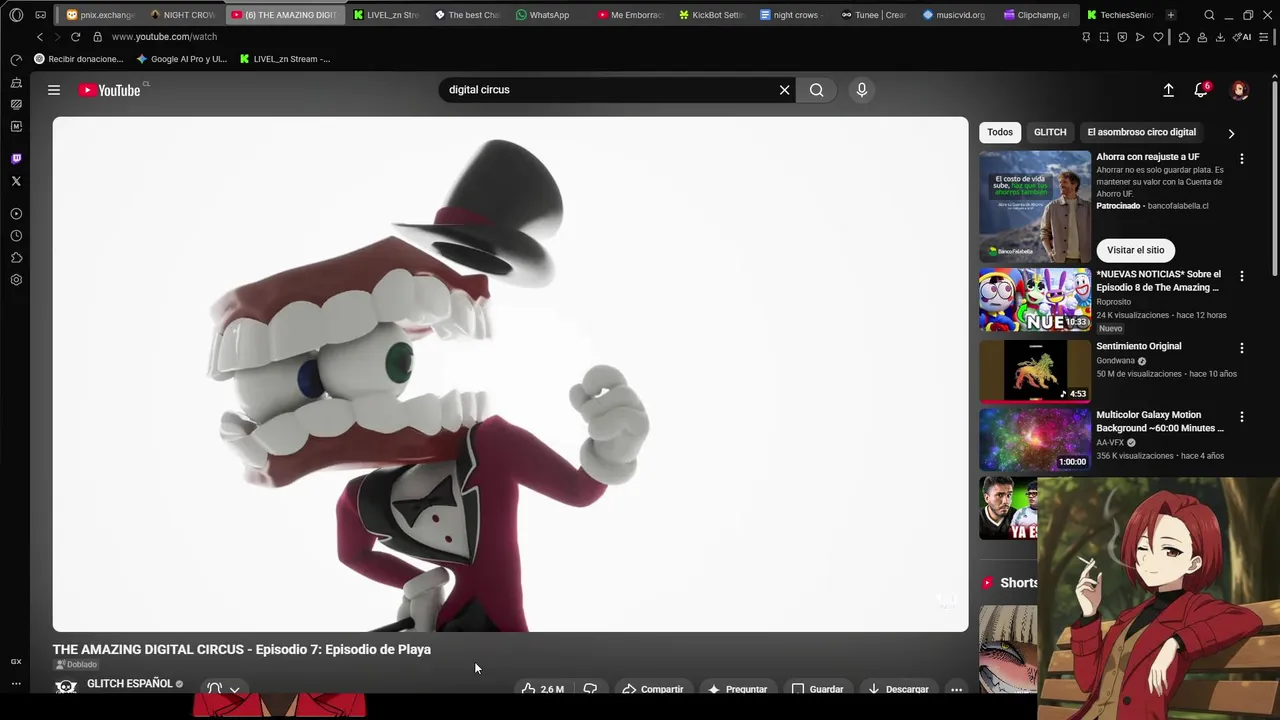Viewport: 1280px width, 720px height.
Task: Start voice search with the microphone
Action: (862, 90)
